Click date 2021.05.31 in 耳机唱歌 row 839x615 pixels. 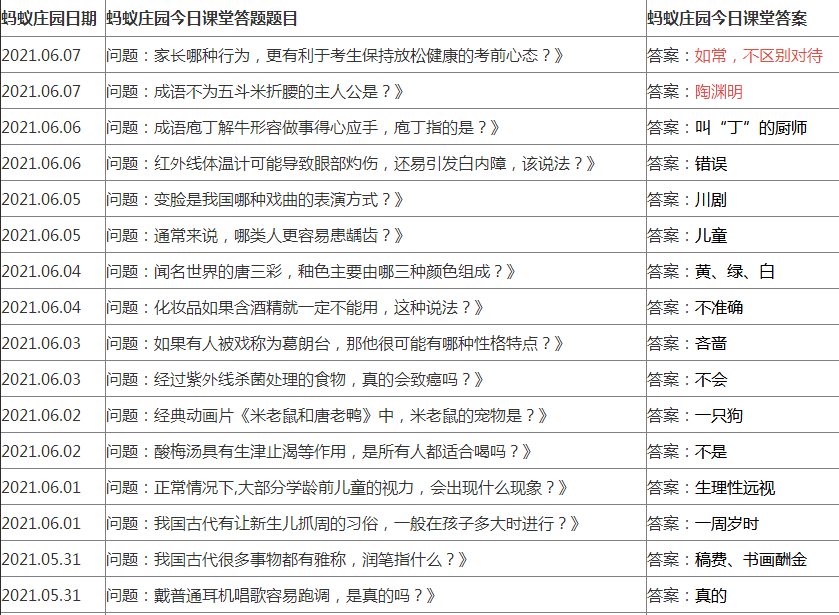point(41,595)
